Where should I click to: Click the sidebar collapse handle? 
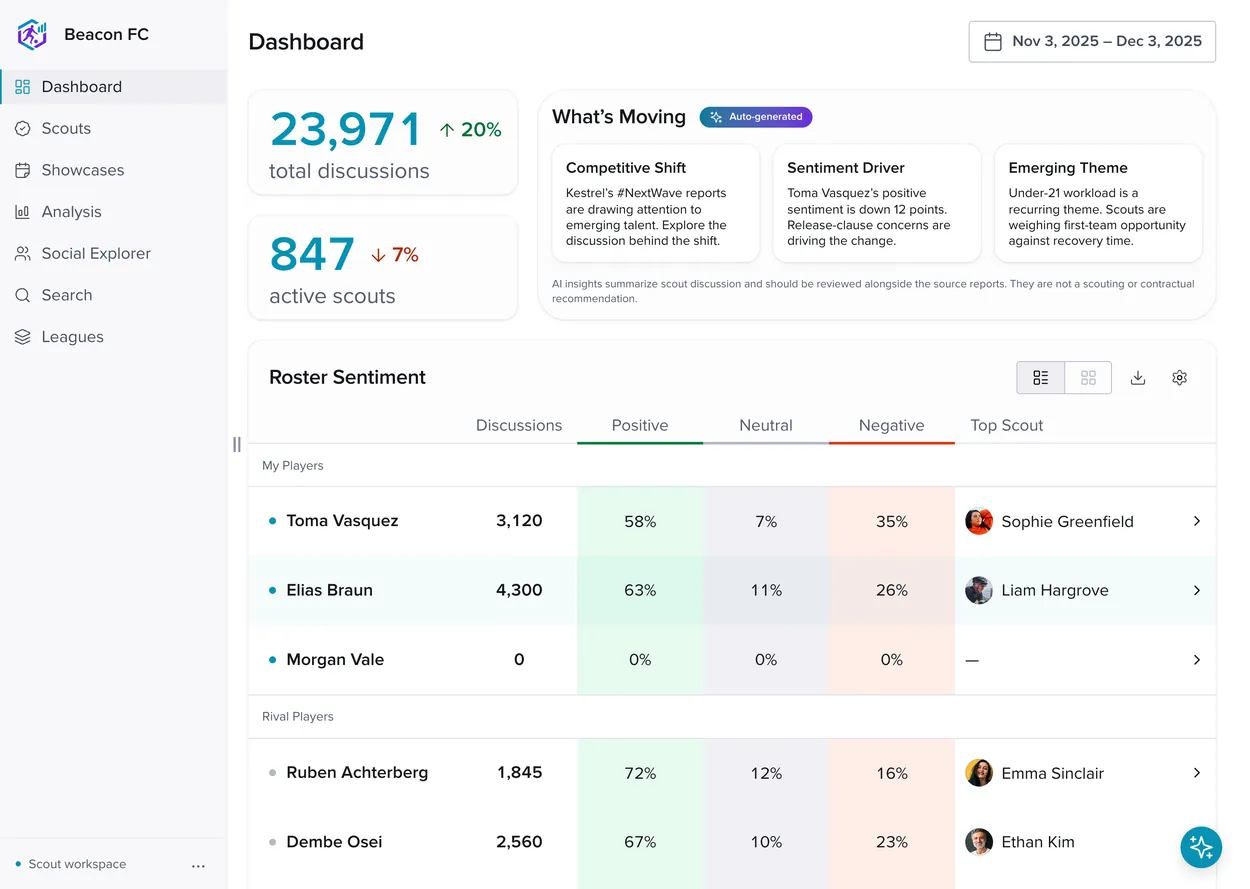click(237, 444)
